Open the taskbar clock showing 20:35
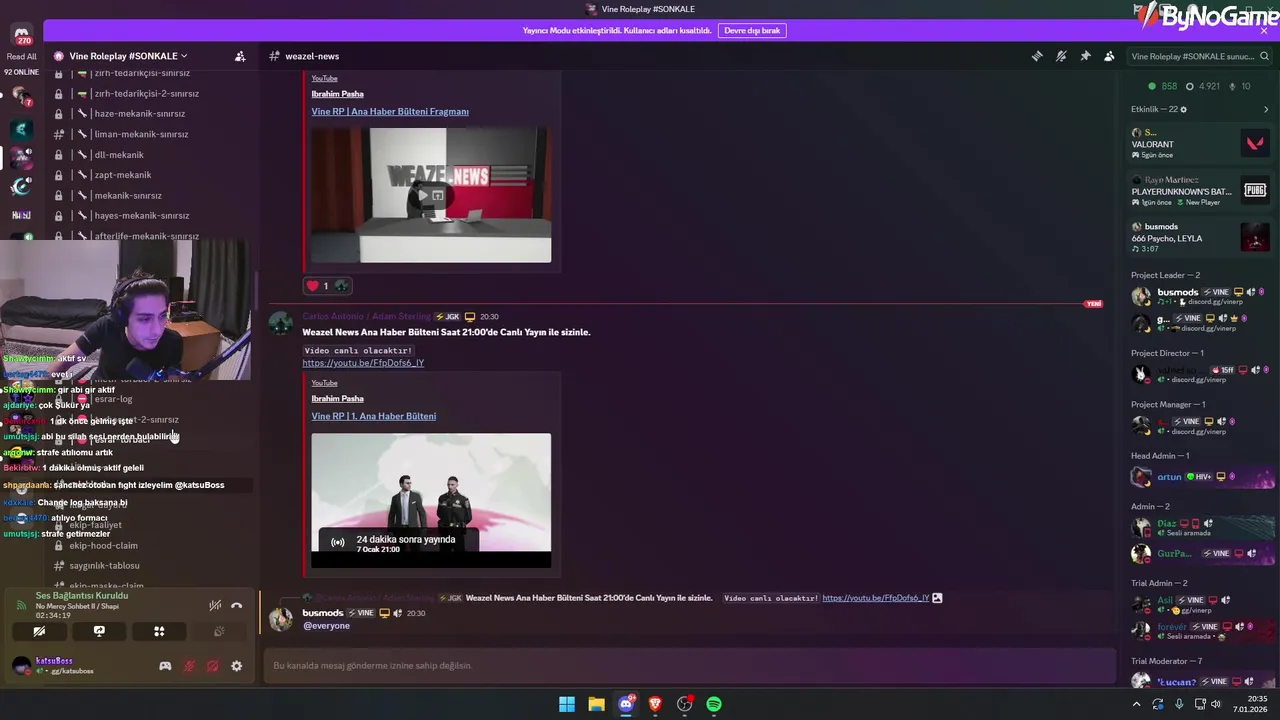This screenshot has height=720, width=1280. coord(1251,704)
